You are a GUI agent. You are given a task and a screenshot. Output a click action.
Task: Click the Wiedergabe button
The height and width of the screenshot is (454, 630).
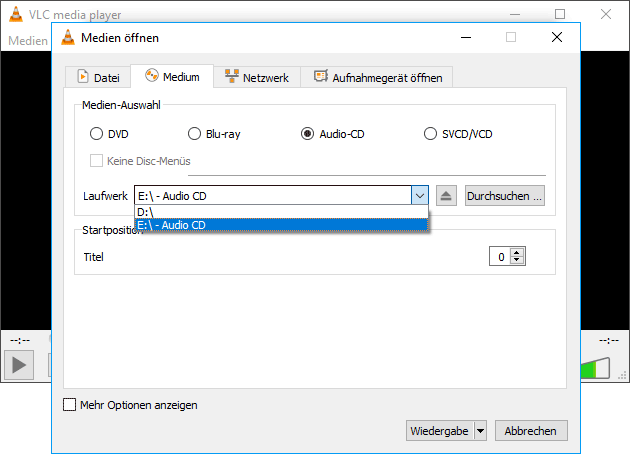[x=440, y=431]
